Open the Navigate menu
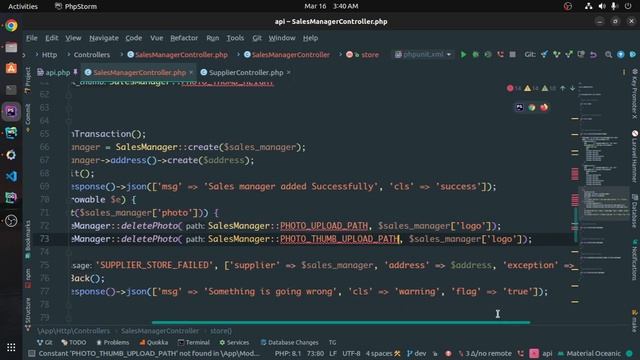Viewport: 640px width, 360px height. pyautogui.click(x=104, y=38)
